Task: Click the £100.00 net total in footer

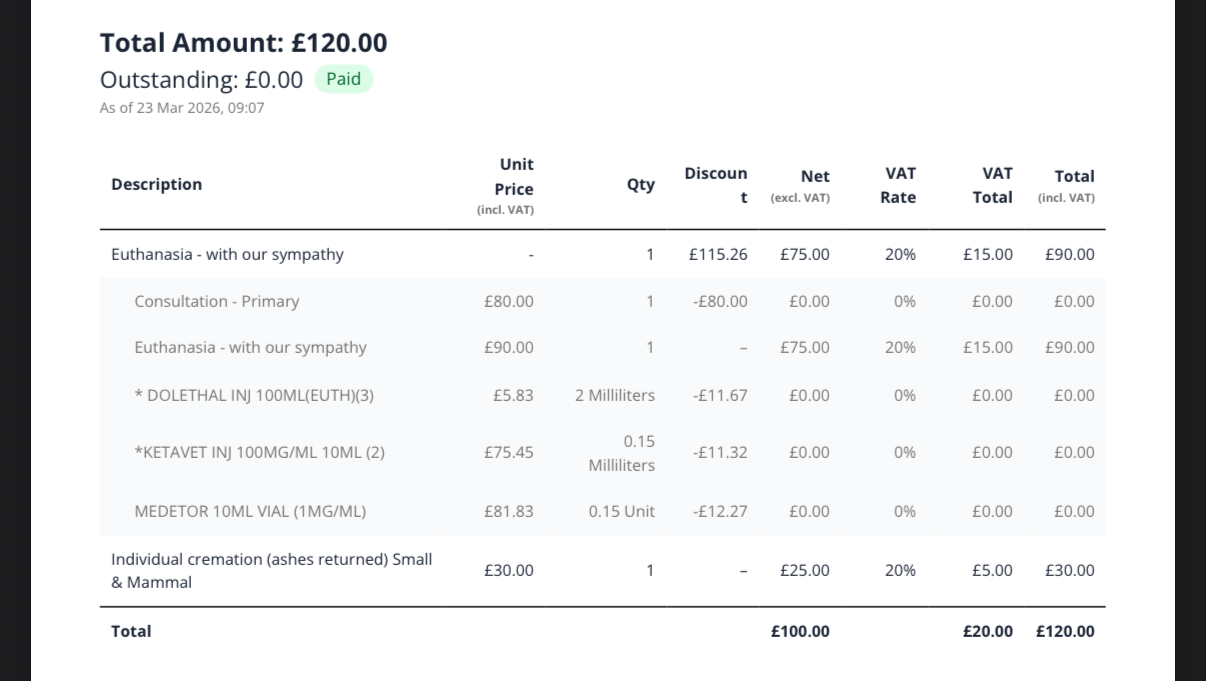Action: click(x=800, y=631)
